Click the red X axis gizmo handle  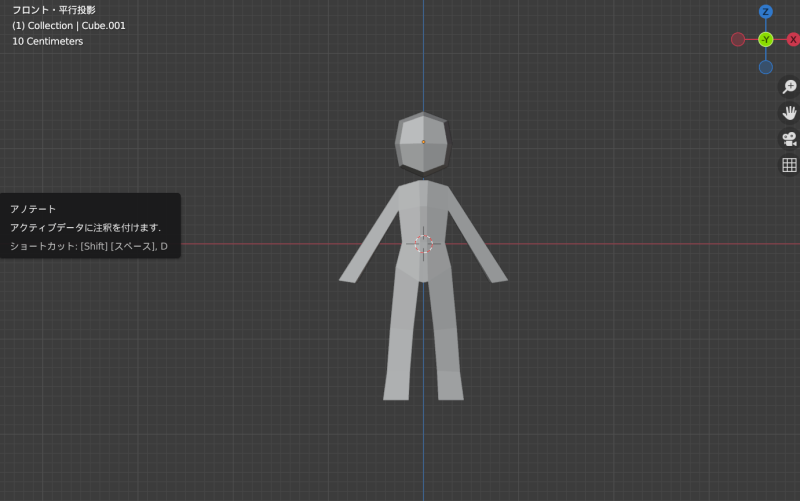tap(793, 39)
